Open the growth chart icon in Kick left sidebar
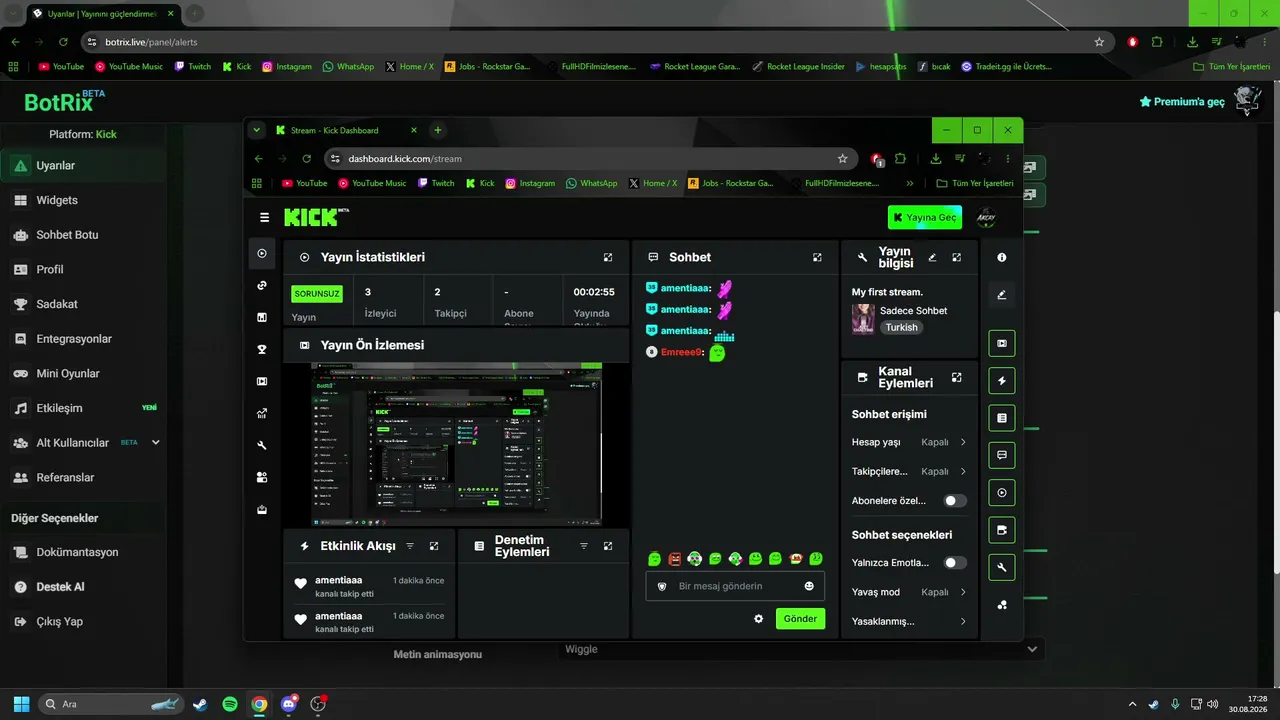1280x720 pixels. [262, 413]
